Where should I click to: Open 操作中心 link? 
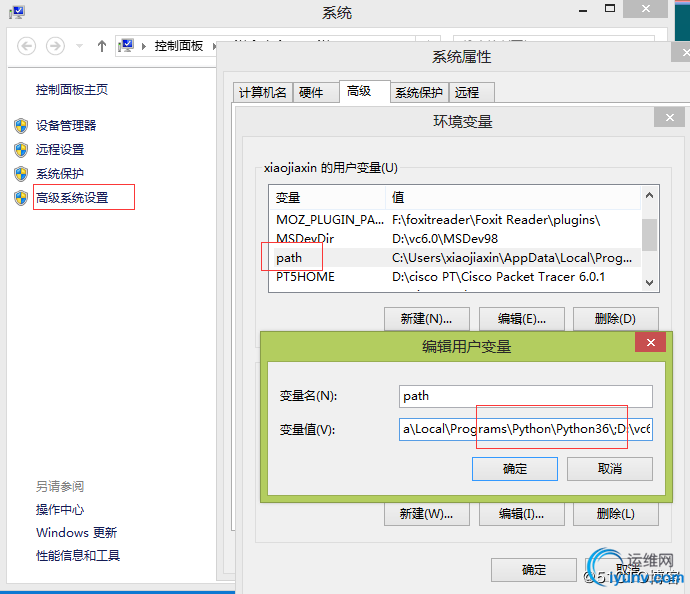click(60, 510)
